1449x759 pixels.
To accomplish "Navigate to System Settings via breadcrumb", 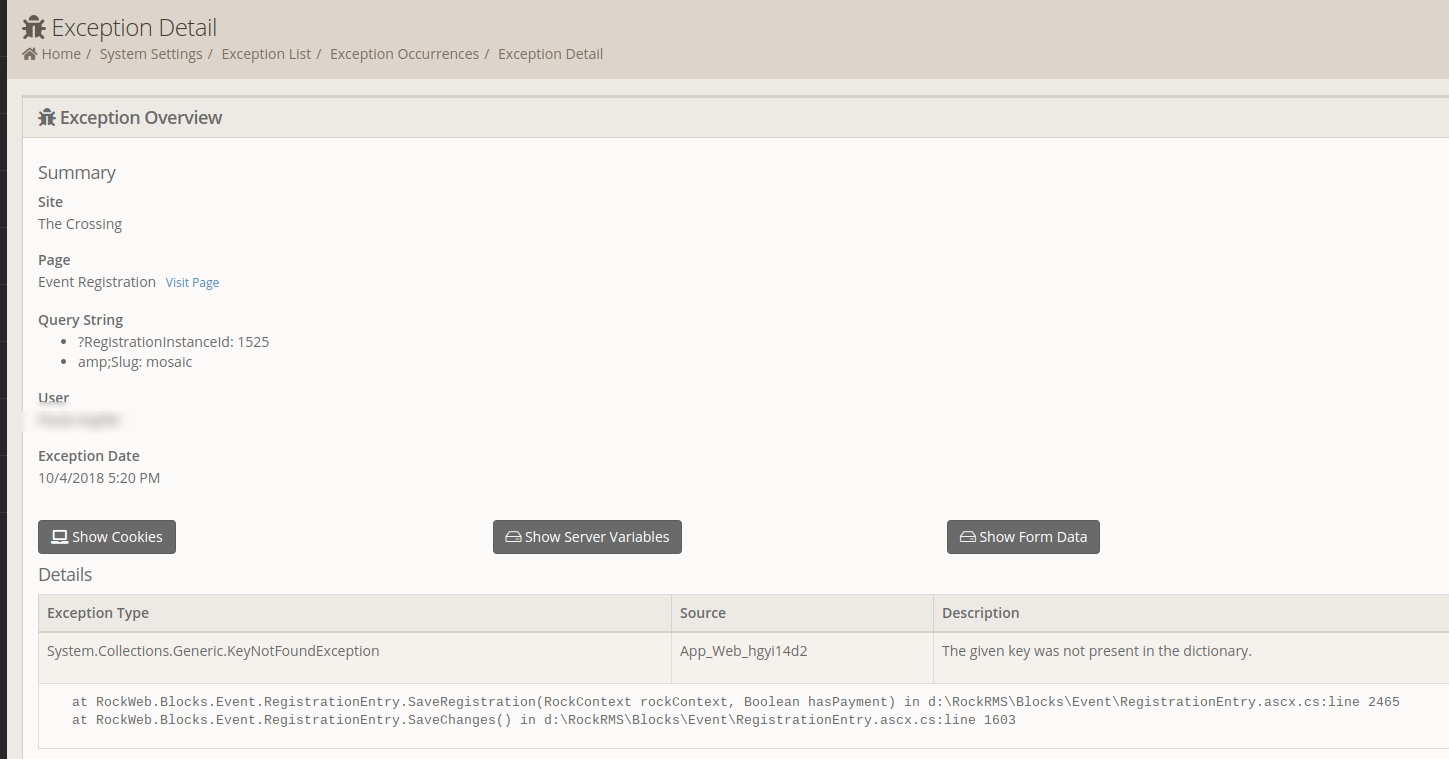I will (151, 53).
